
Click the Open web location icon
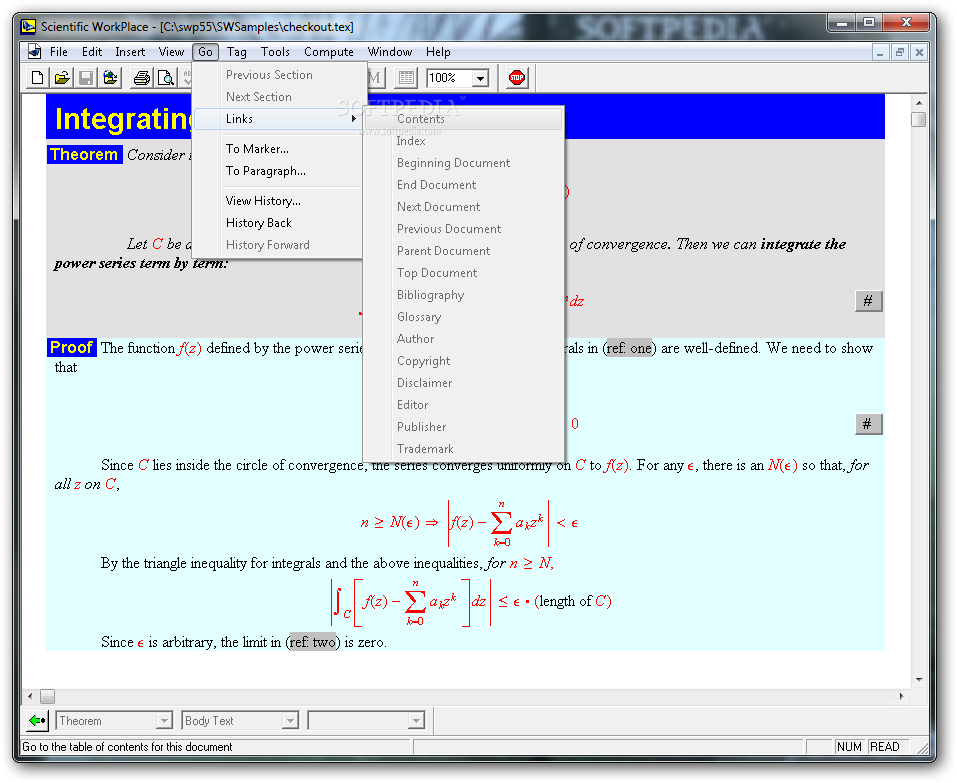click(110, 78)
